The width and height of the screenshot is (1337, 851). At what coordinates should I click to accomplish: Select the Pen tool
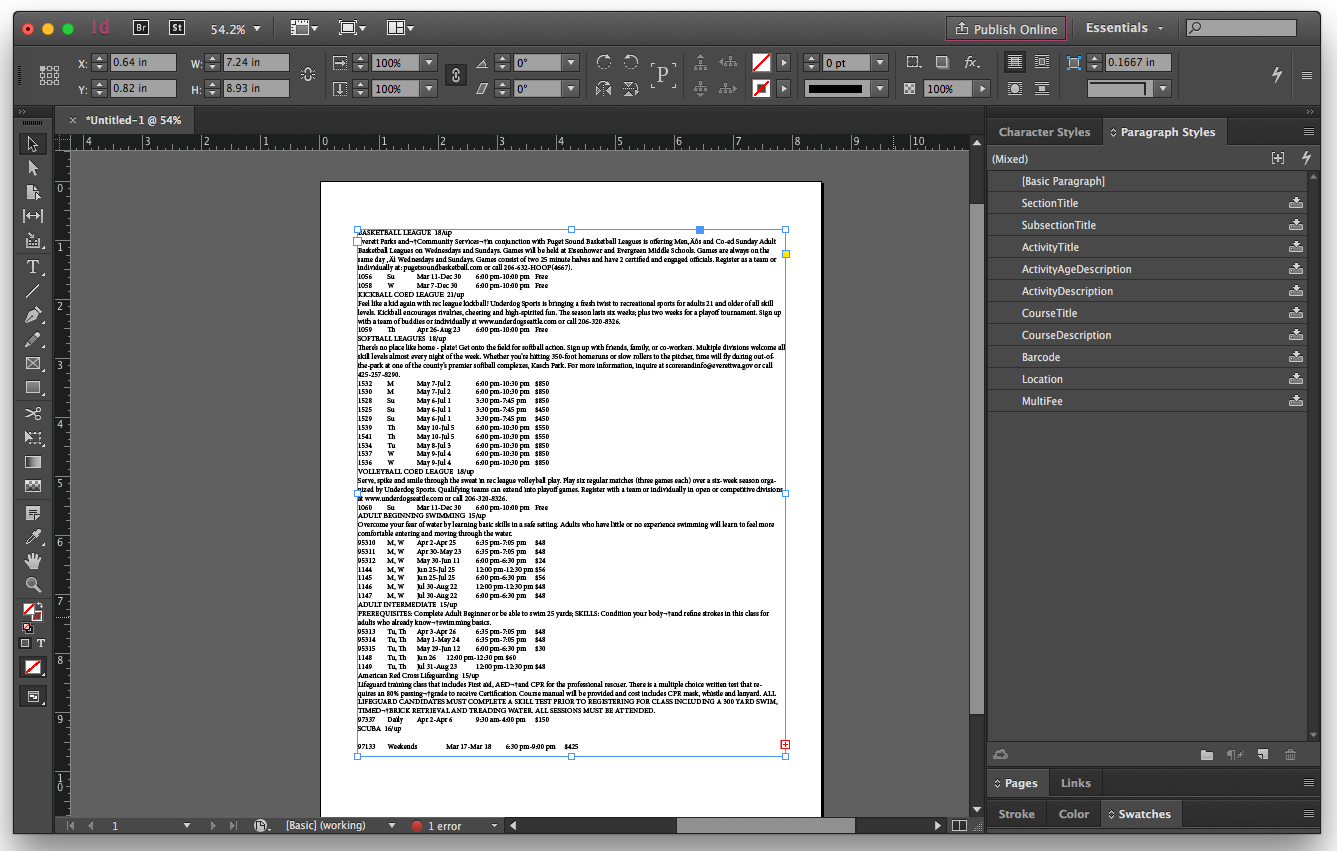coord(33,315)
